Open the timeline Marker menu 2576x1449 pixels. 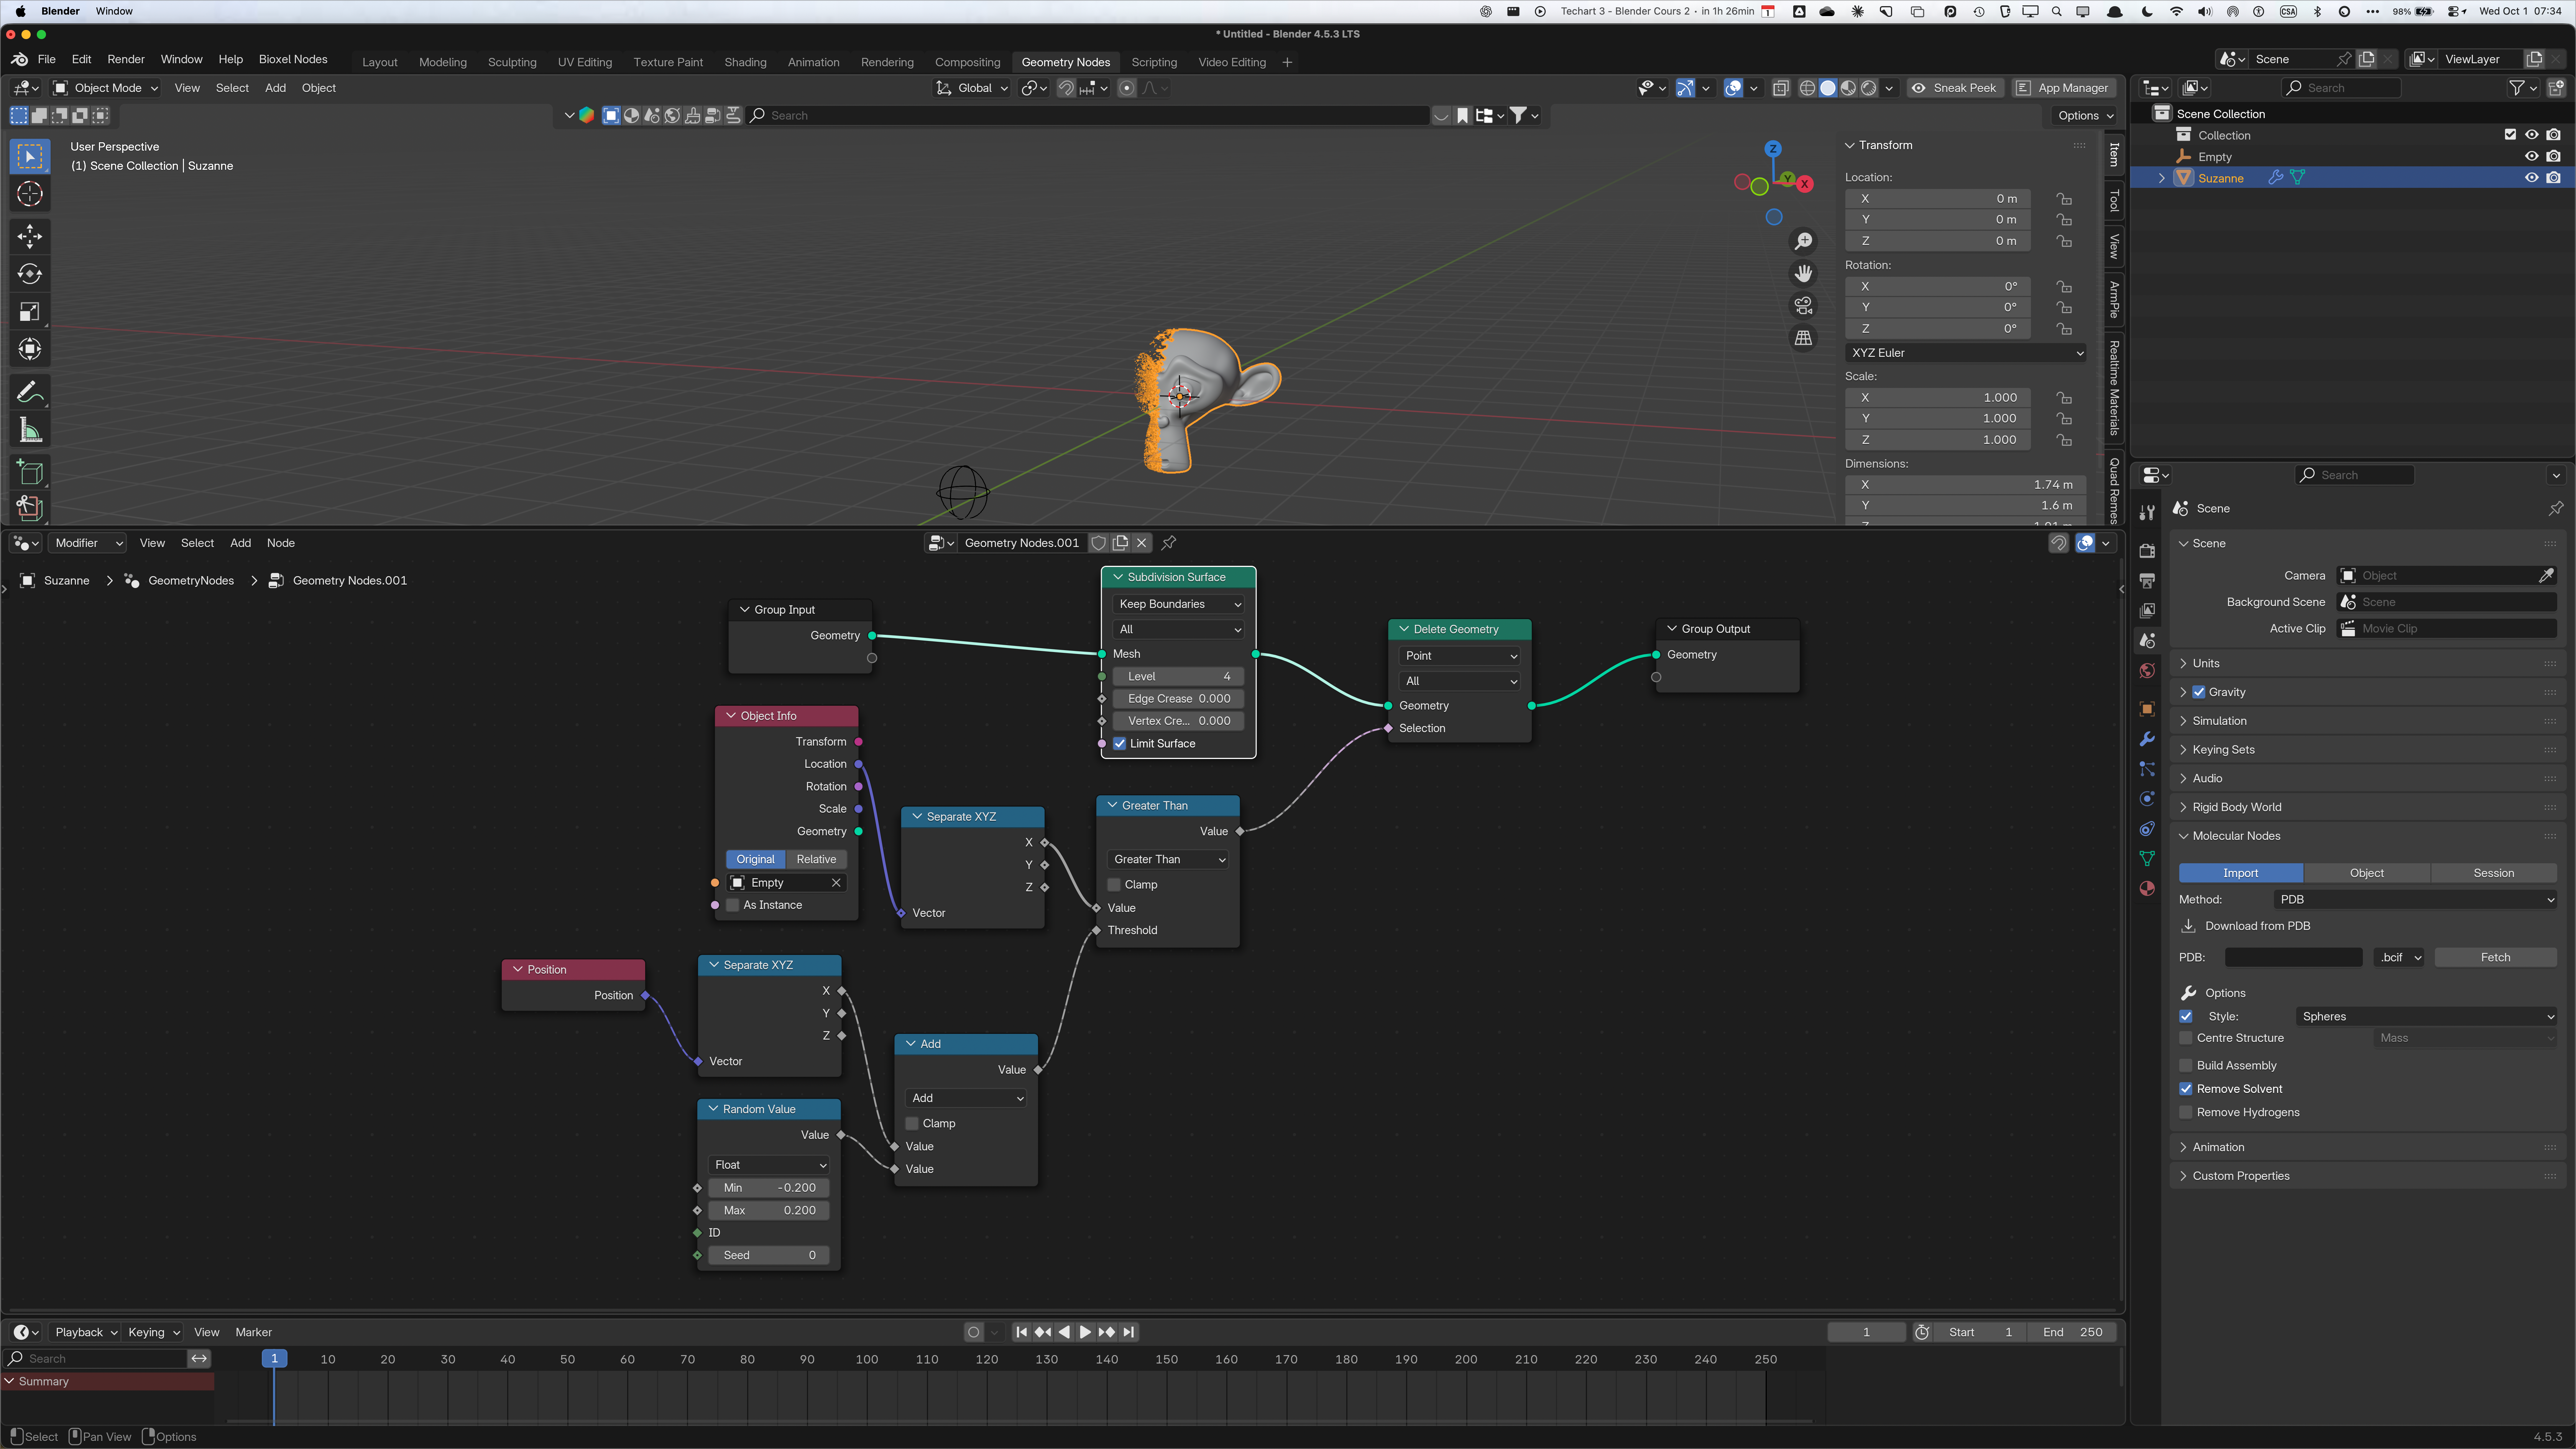click(x=253, y=1332)
